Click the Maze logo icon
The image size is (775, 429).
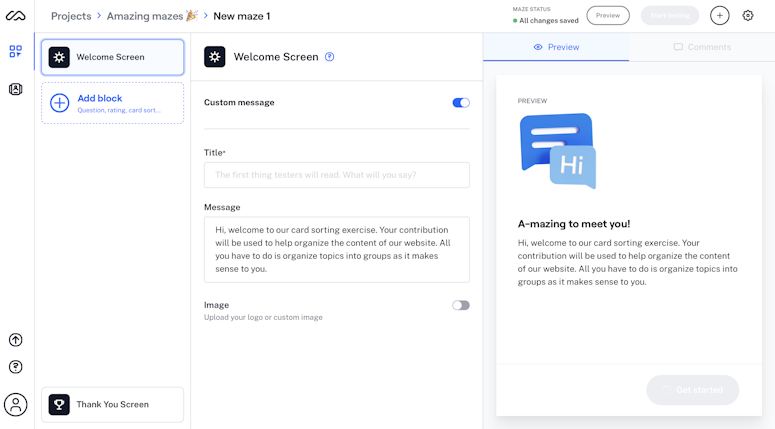pos(15,16)
